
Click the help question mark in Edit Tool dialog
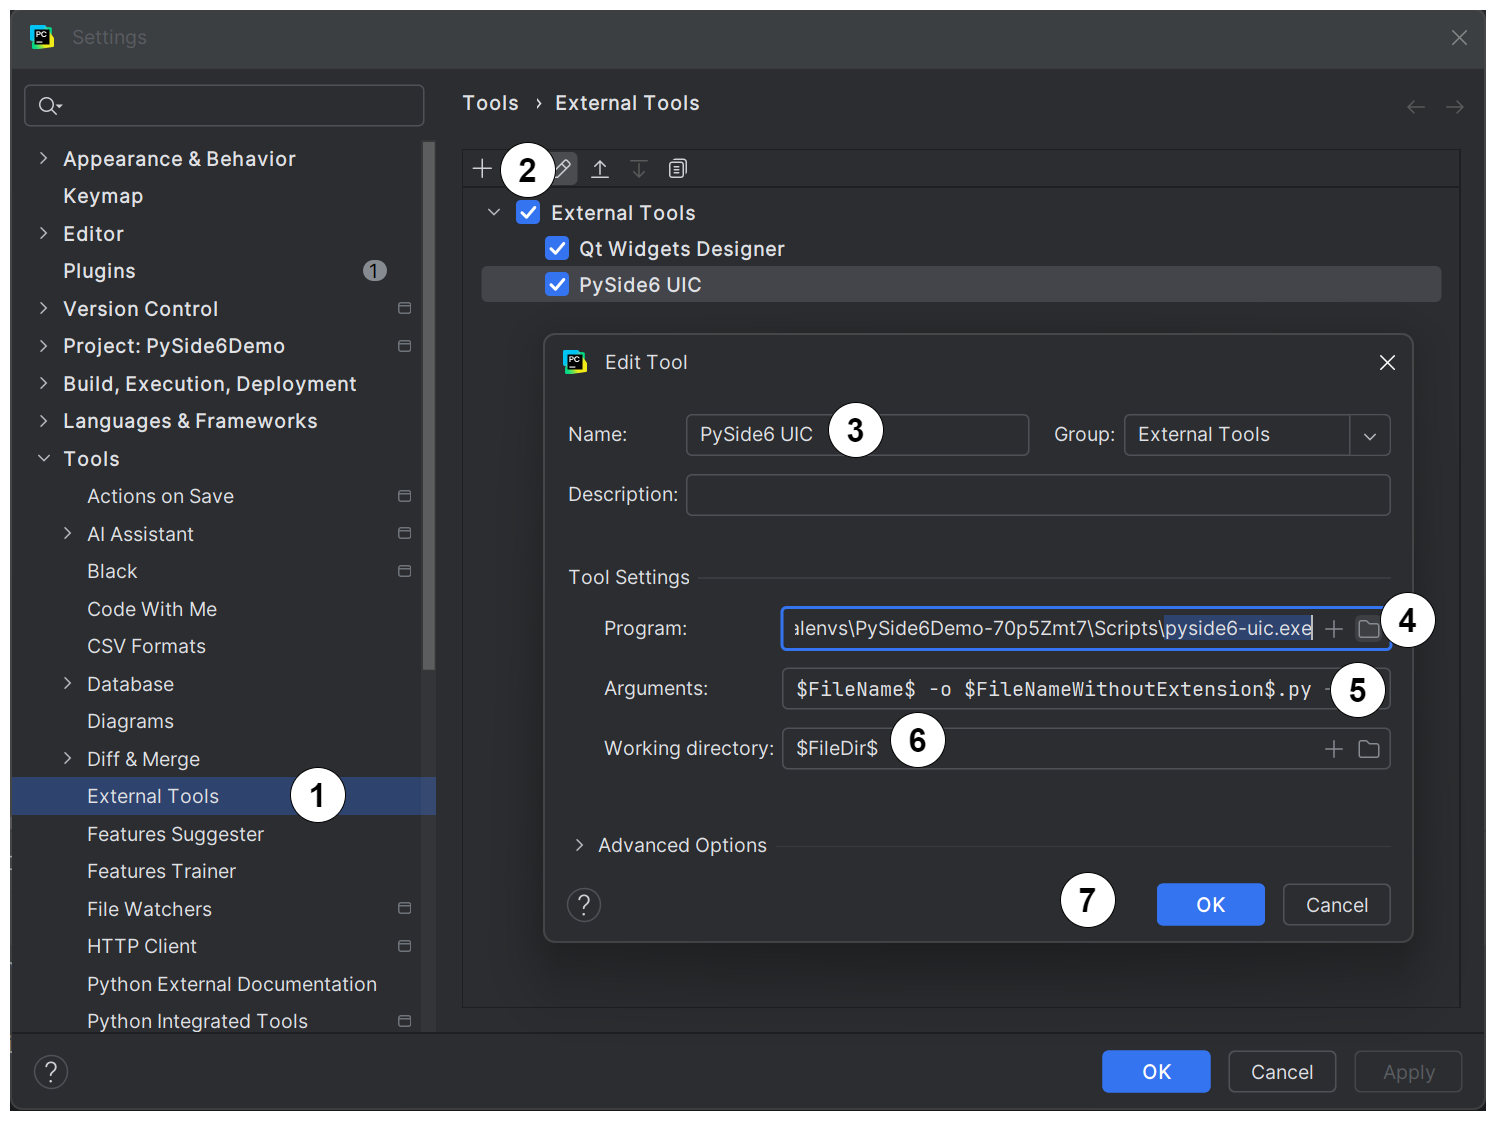tap(584, 904)
